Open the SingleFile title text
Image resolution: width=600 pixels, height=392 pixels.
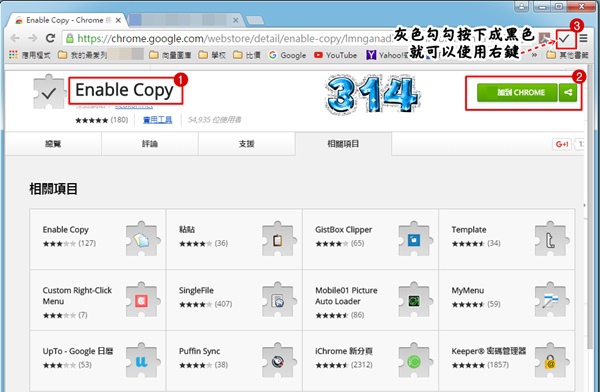pyautogui.click(x=196, y=291)
